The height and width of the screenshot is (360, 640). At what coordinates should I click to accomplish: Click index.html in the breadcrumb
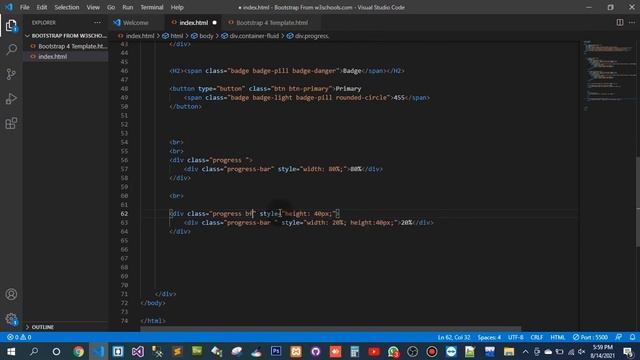140,36
